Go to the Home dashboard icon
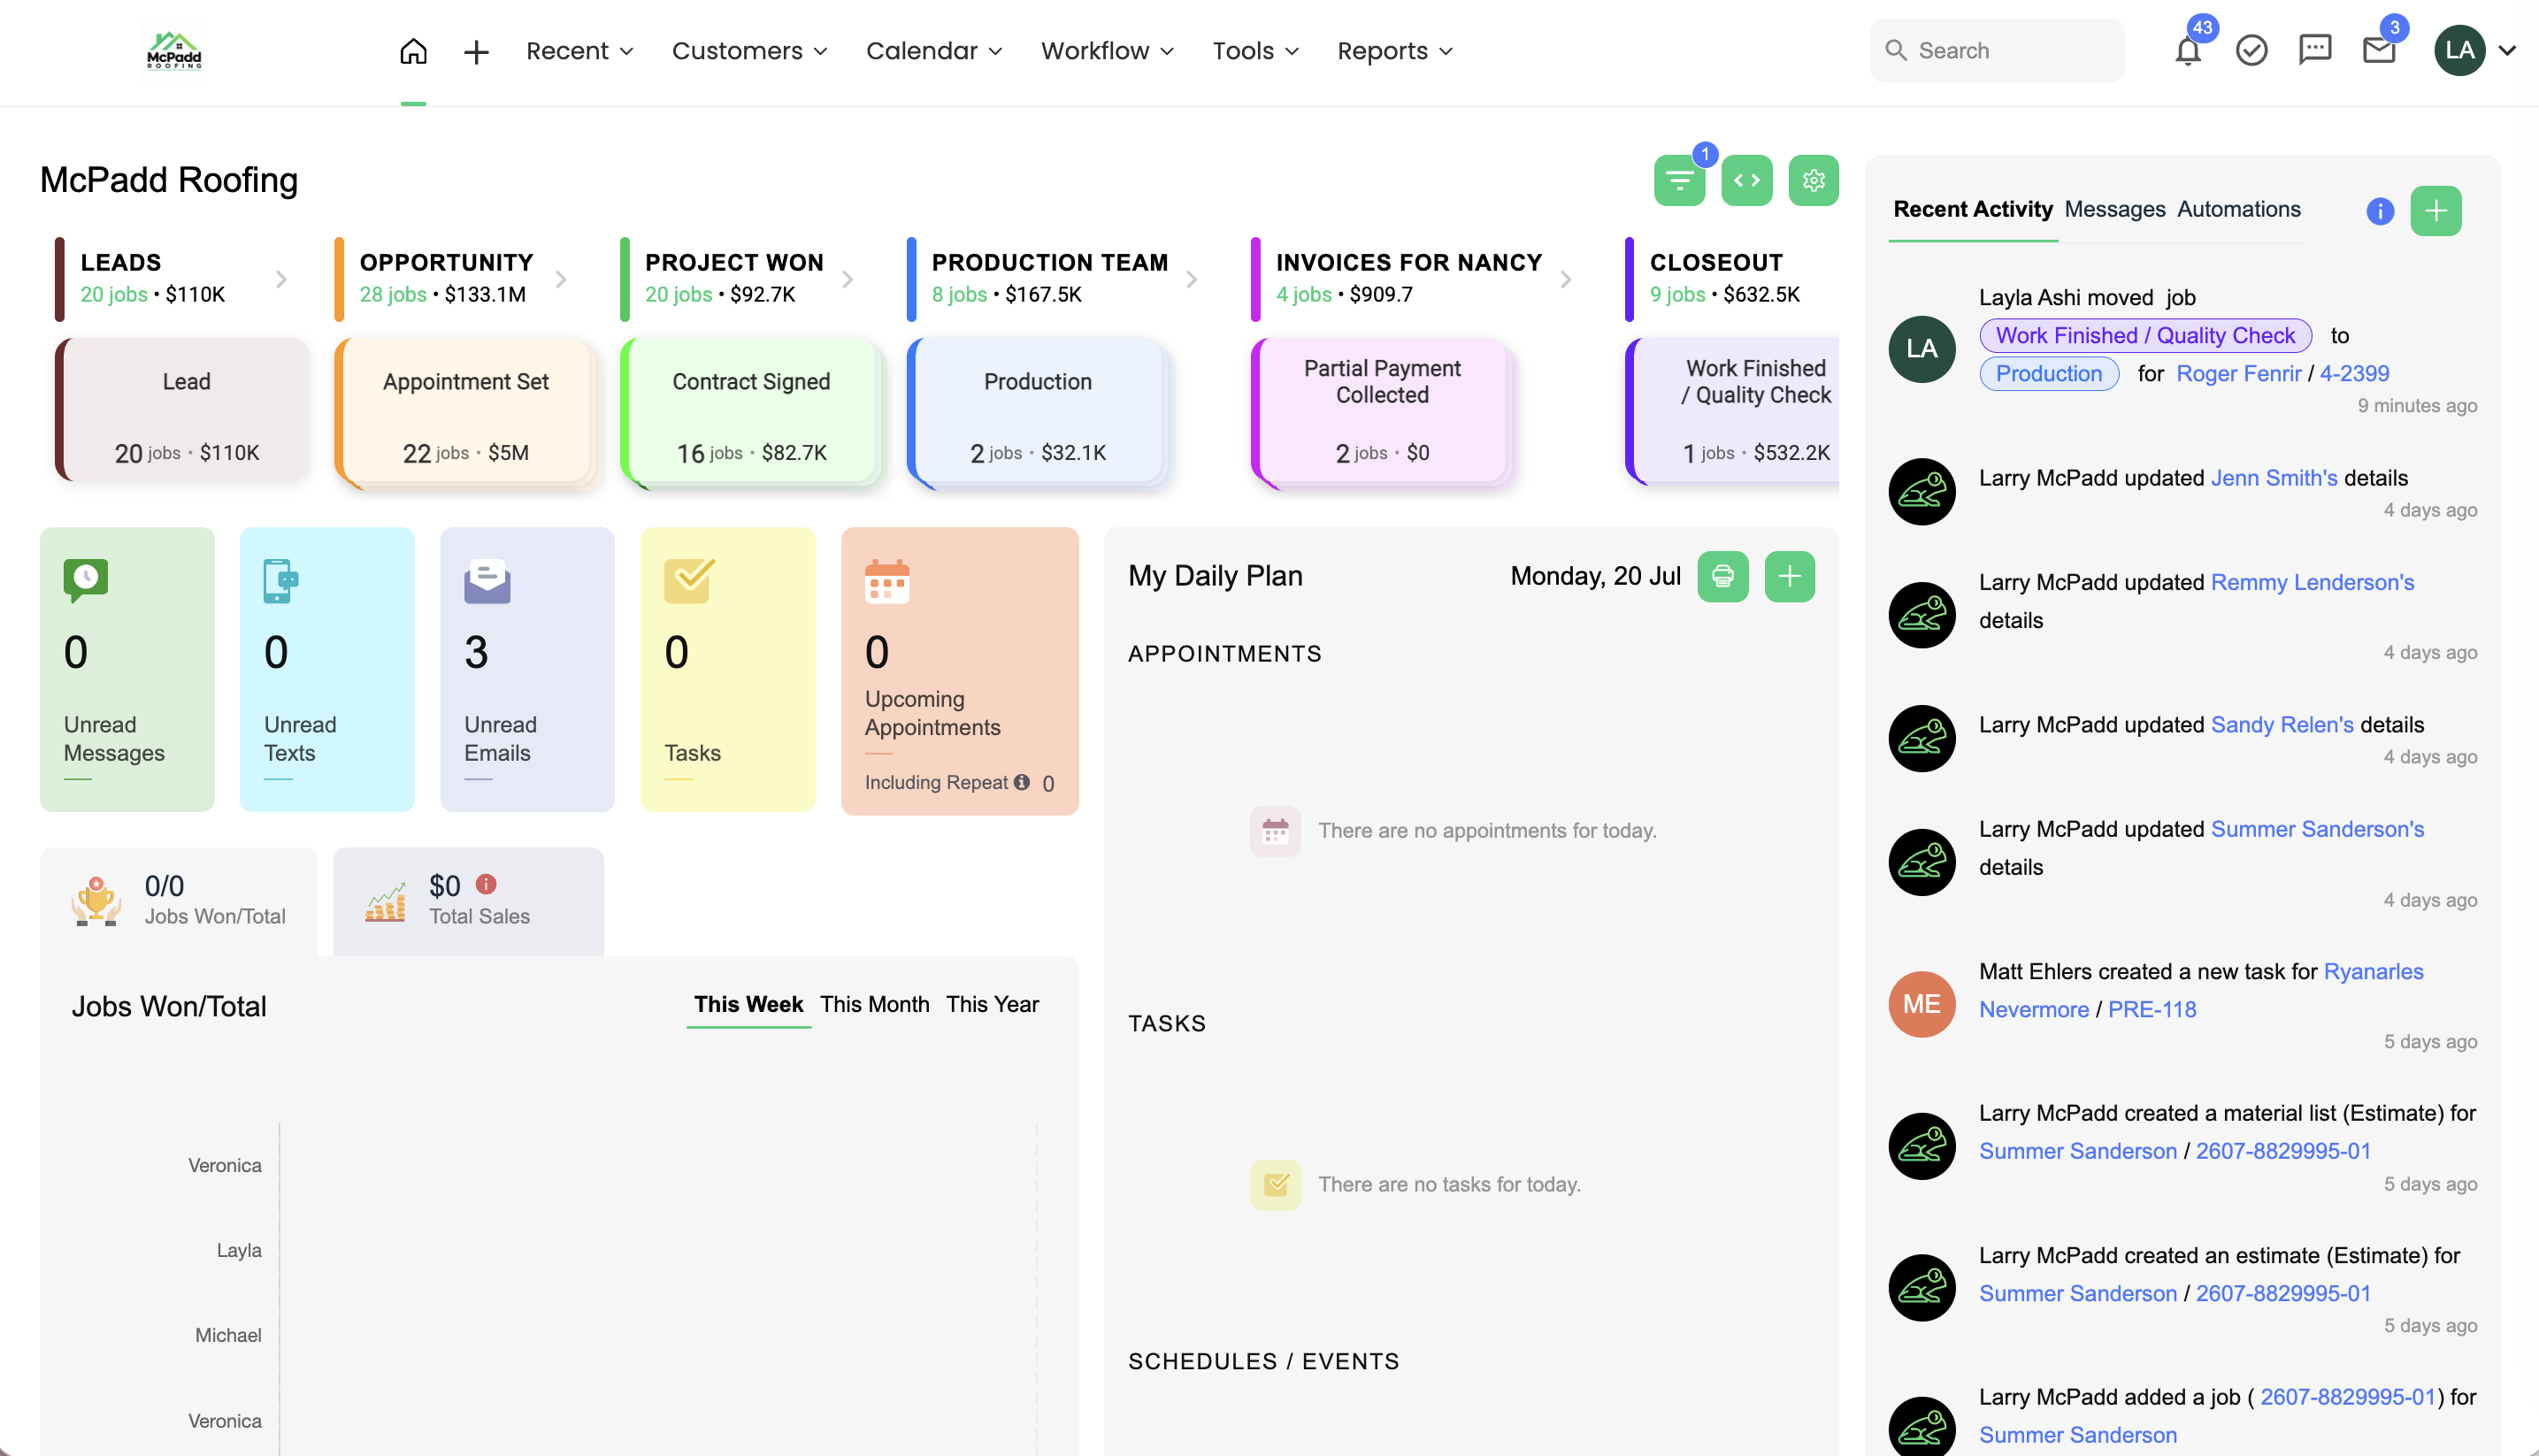The height and width of the screenshot is (1456, 2539). pos(413,51)
